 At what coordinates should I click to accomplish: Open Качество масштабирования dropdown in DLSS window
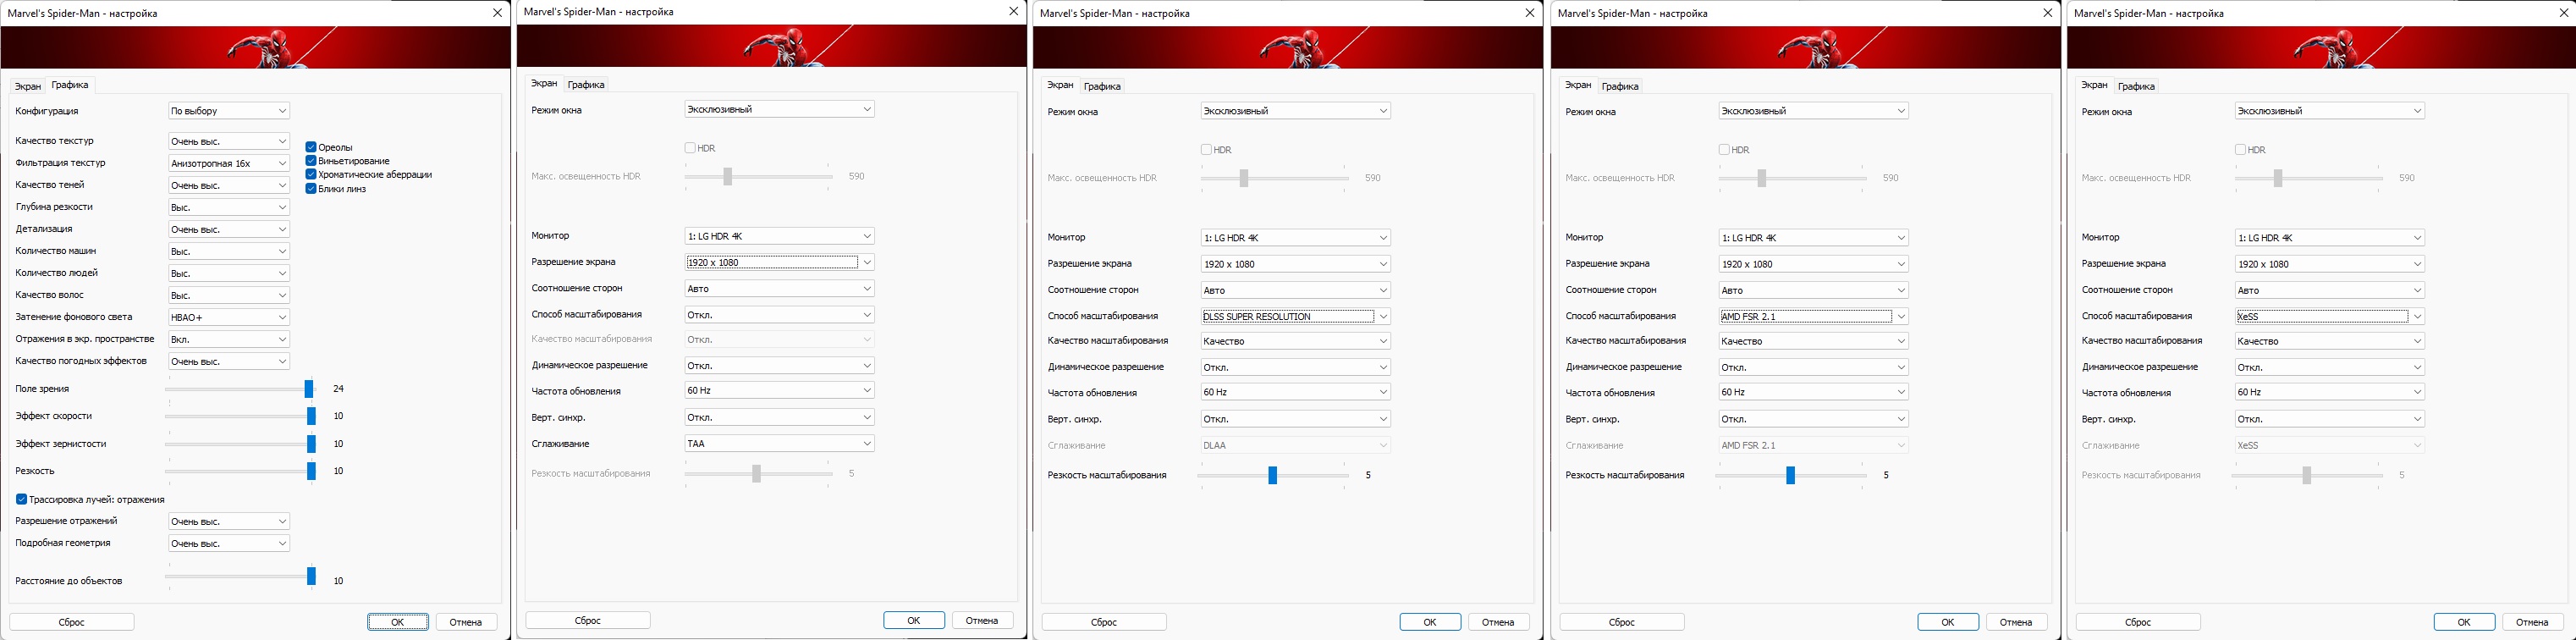(1295, 341)
